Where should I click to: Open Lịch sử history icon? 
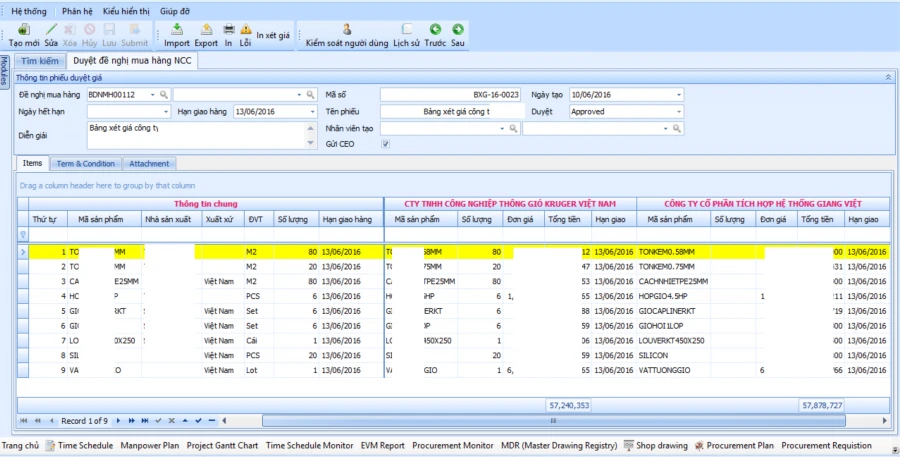[406, 29]
